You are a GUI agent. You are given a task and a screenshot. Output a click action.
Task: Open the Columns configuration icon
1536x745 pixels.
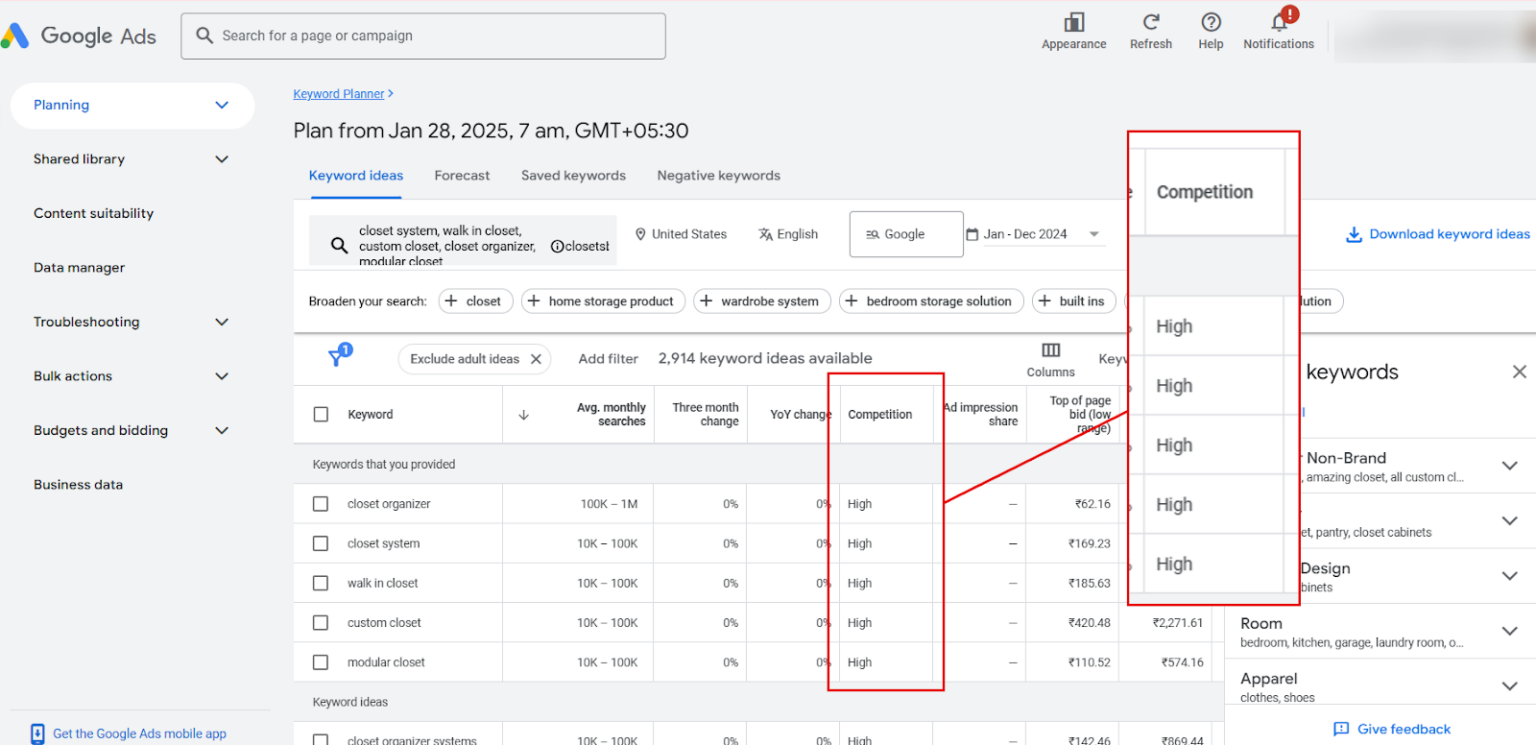click(x=1049, y=348)
